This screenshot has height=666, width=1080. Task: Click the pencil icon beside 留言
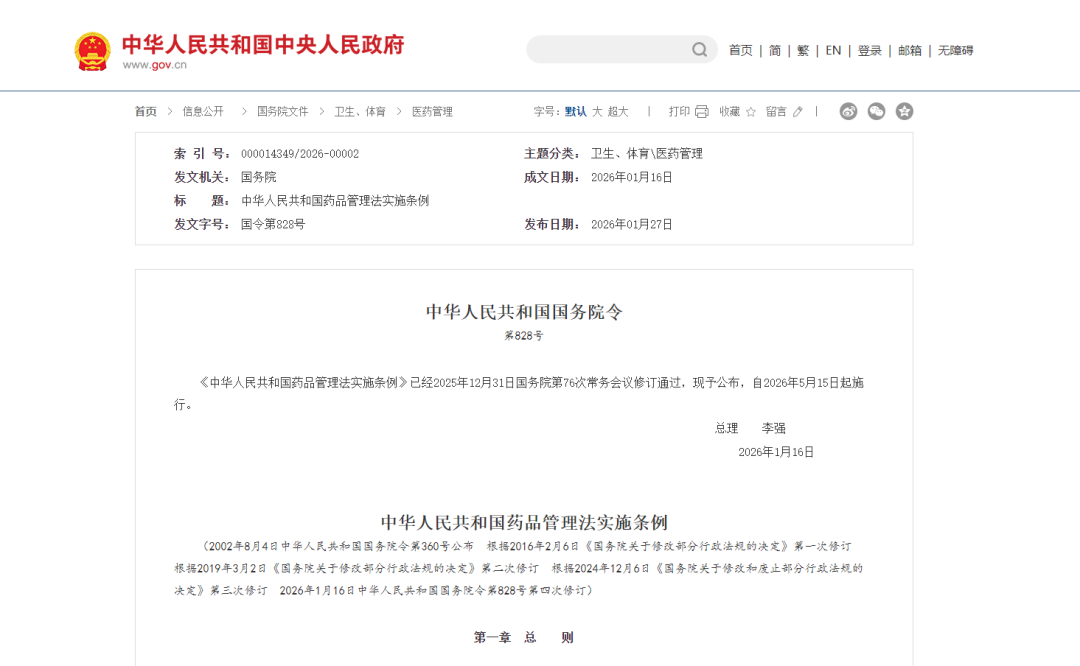coord(797,112)
